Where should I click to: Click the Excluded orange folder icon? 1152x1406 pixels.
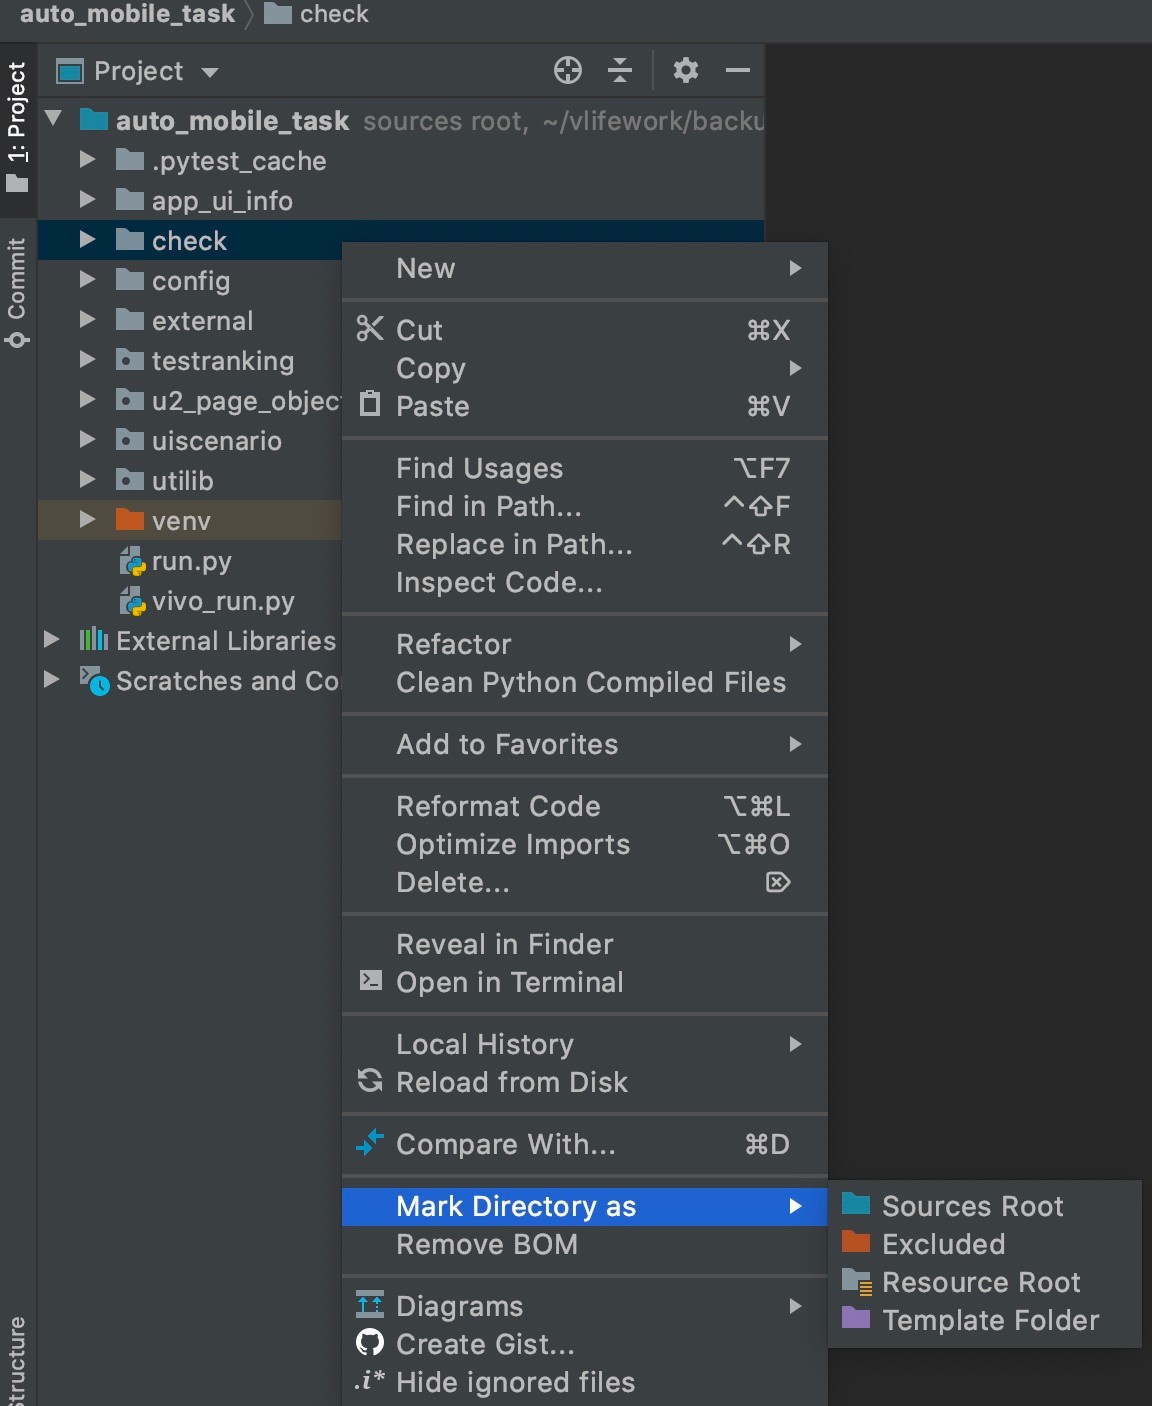pos(856,1243)
